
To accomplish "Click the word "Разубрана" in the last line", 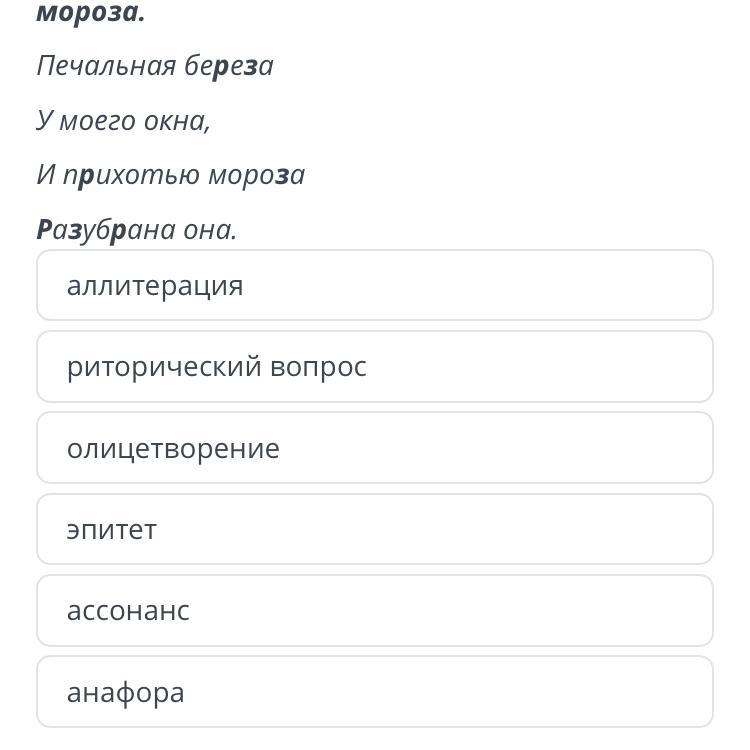I will point(106,230).
